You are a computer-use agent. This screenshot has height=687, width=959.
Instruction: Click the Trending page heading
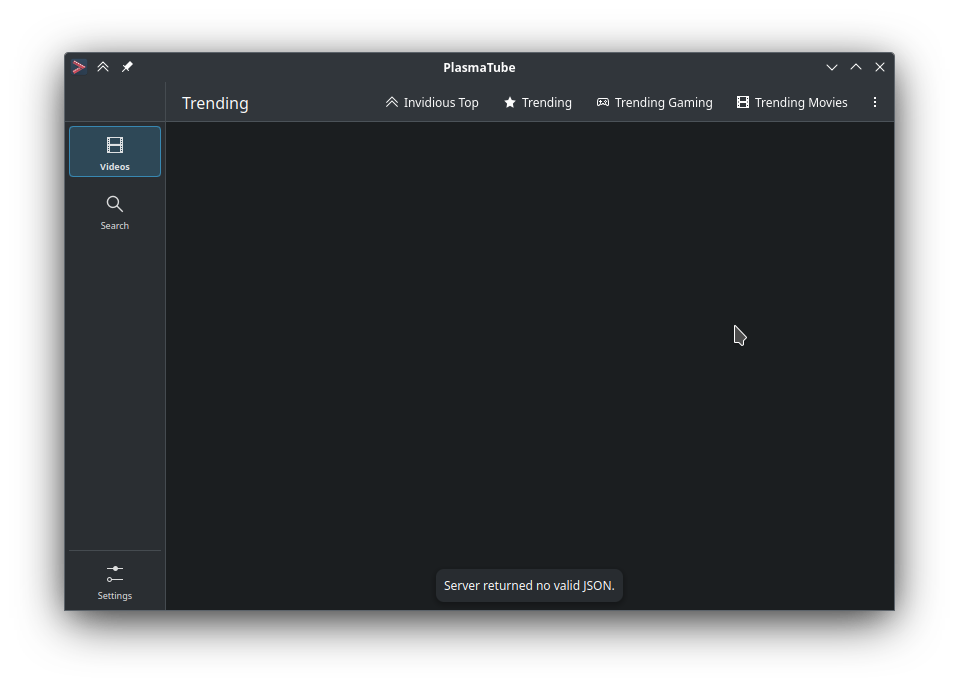(x=215, y=103)
